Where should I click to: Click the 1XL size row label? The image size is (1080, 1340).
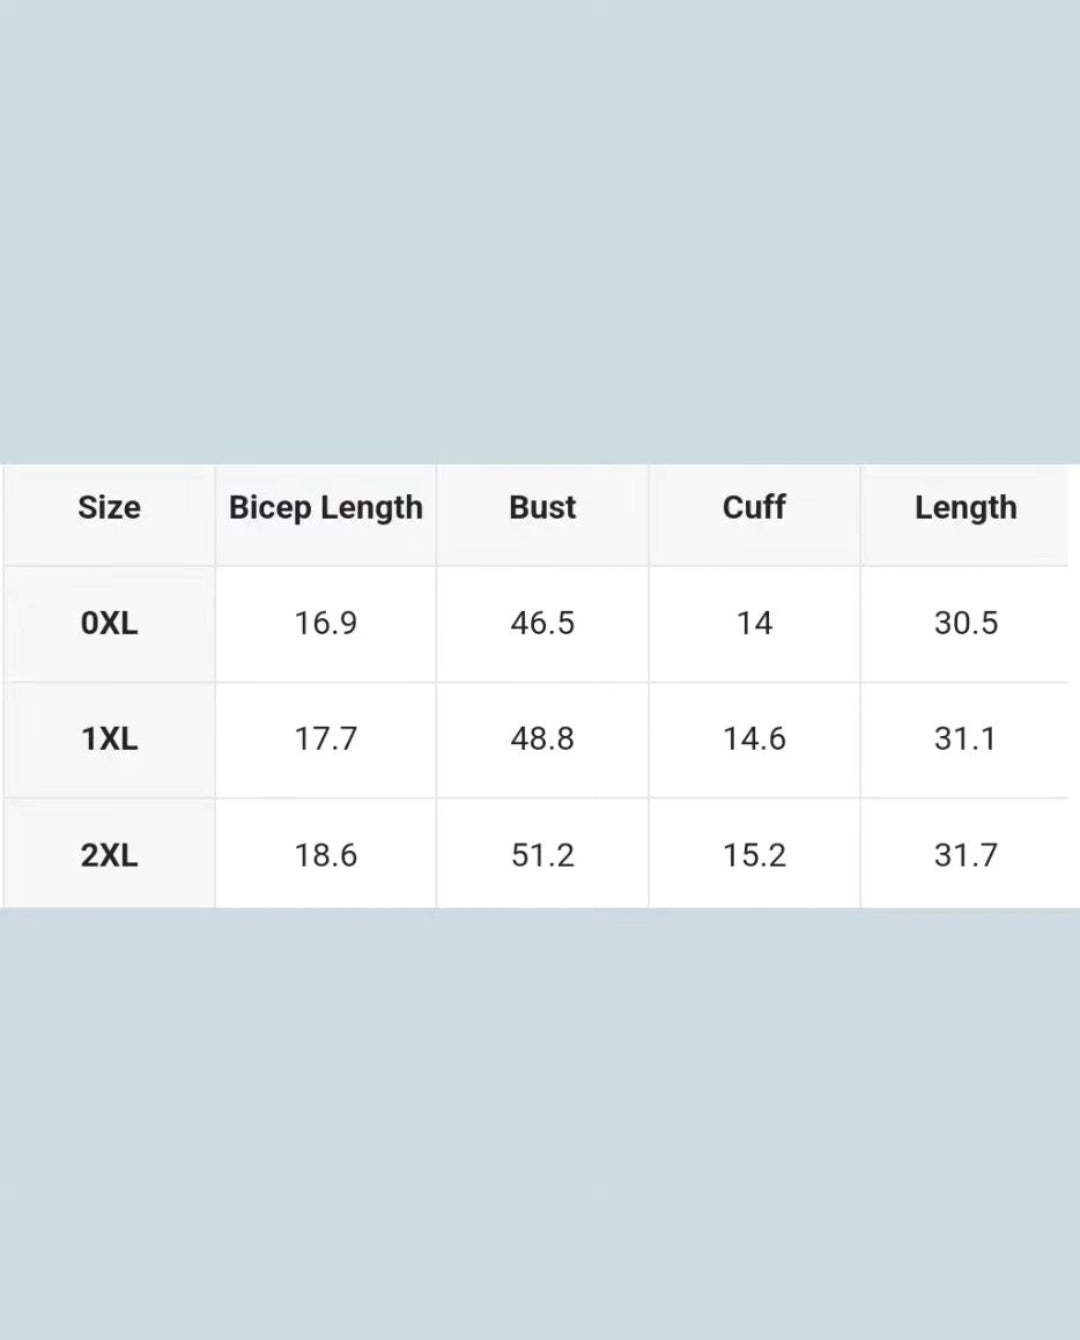109,740
